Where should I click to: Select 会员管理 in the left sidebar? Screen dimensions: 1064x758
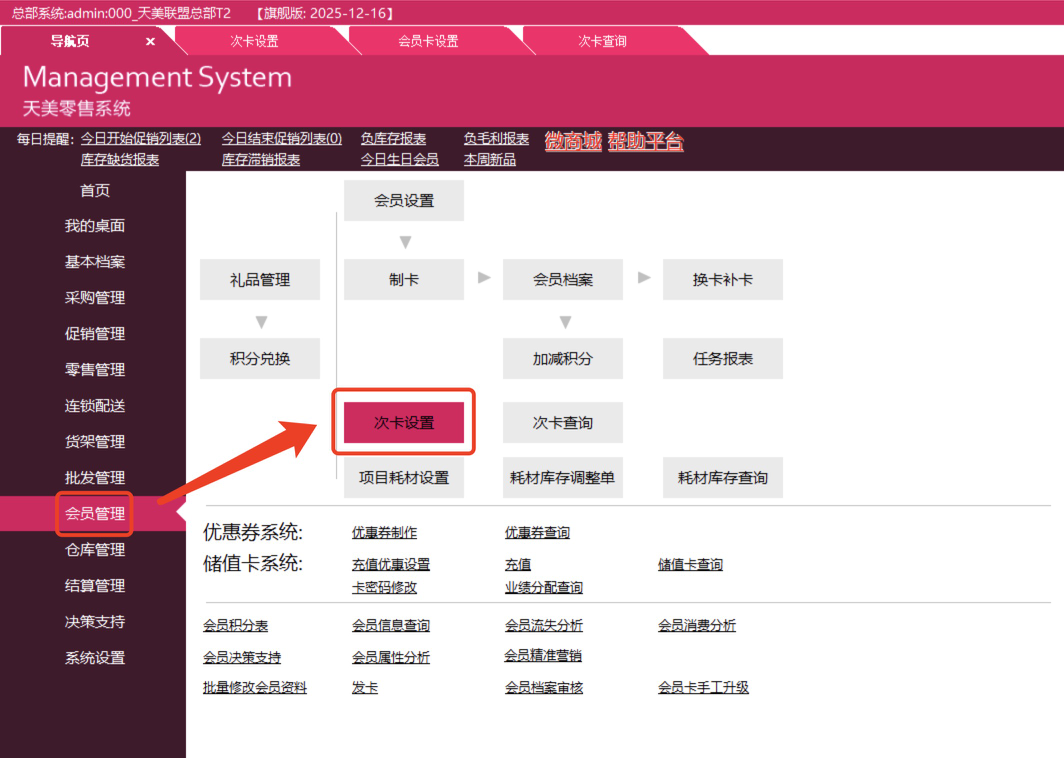click(95, 514)
